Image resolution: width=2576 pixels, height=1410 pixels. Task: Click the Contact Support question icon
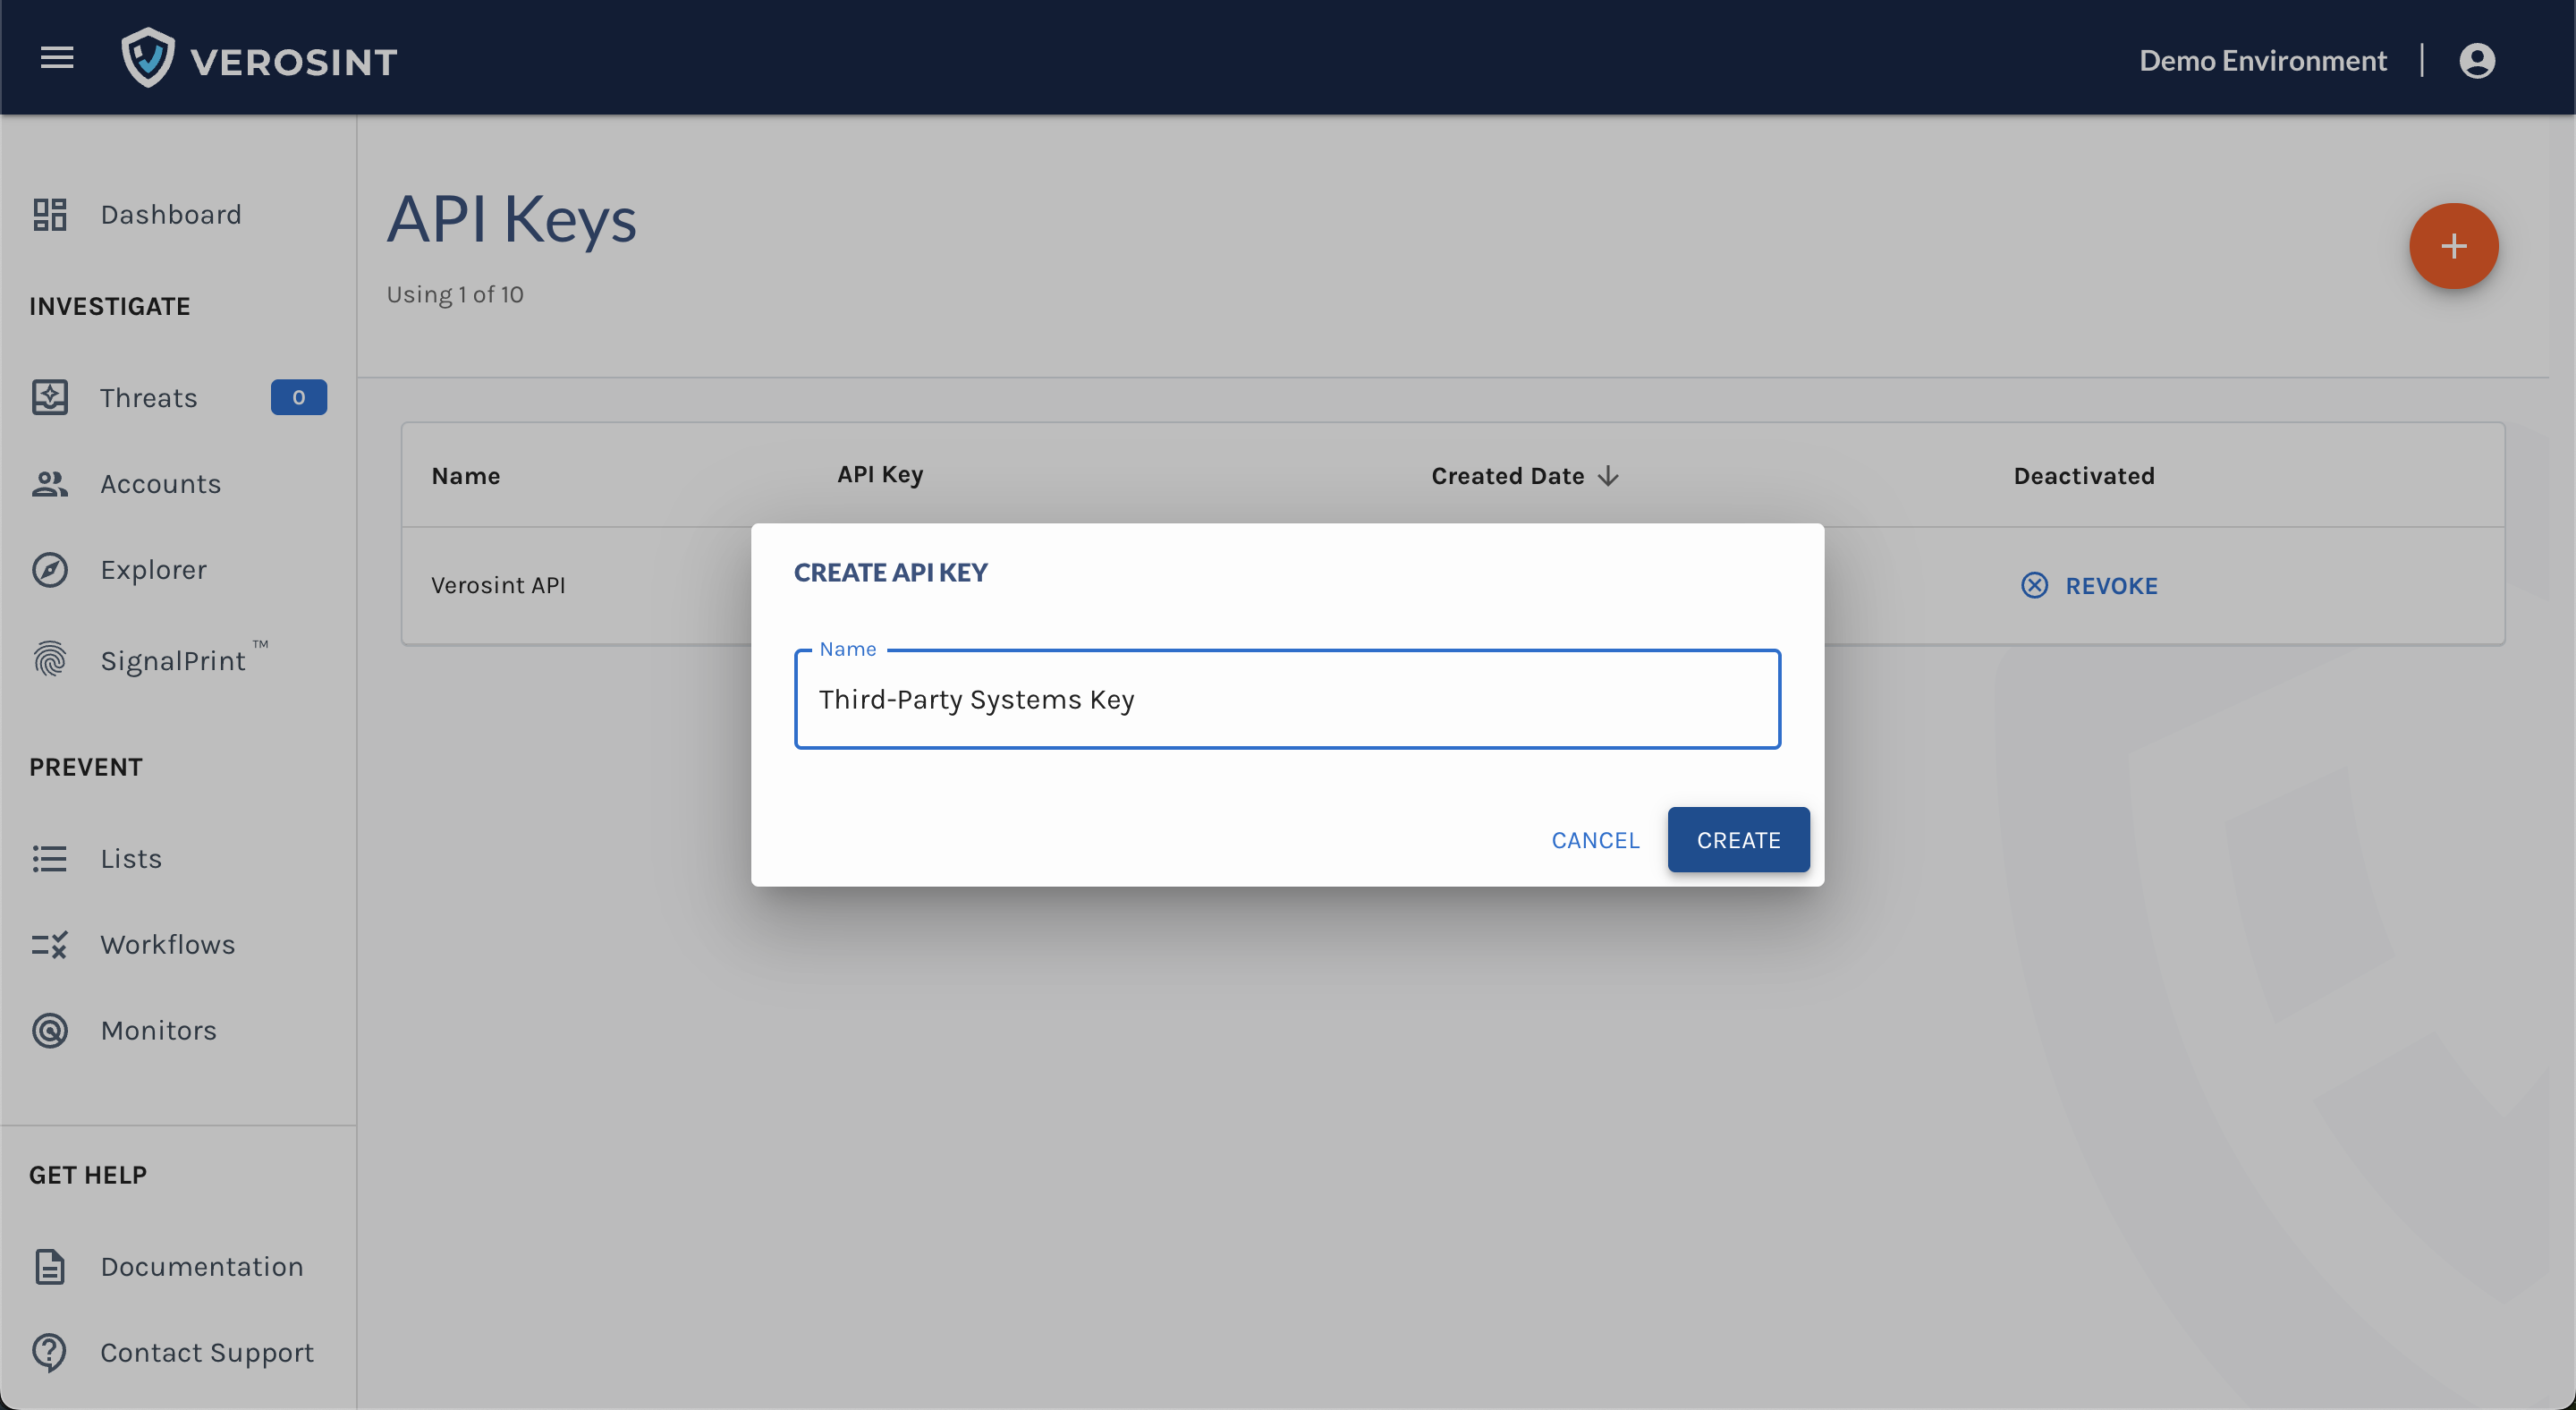point(50,1353)
